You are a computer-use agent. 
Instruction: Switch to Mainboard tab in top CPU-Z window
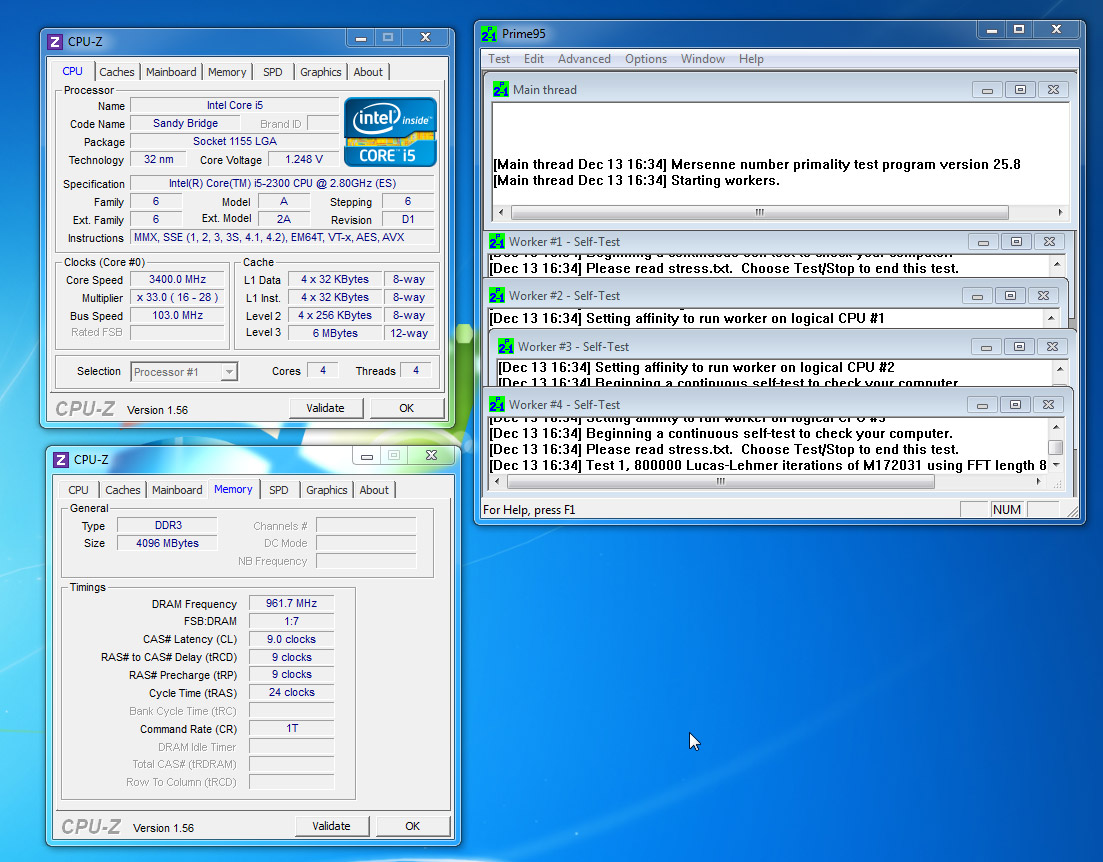click(x=171, y=72)
